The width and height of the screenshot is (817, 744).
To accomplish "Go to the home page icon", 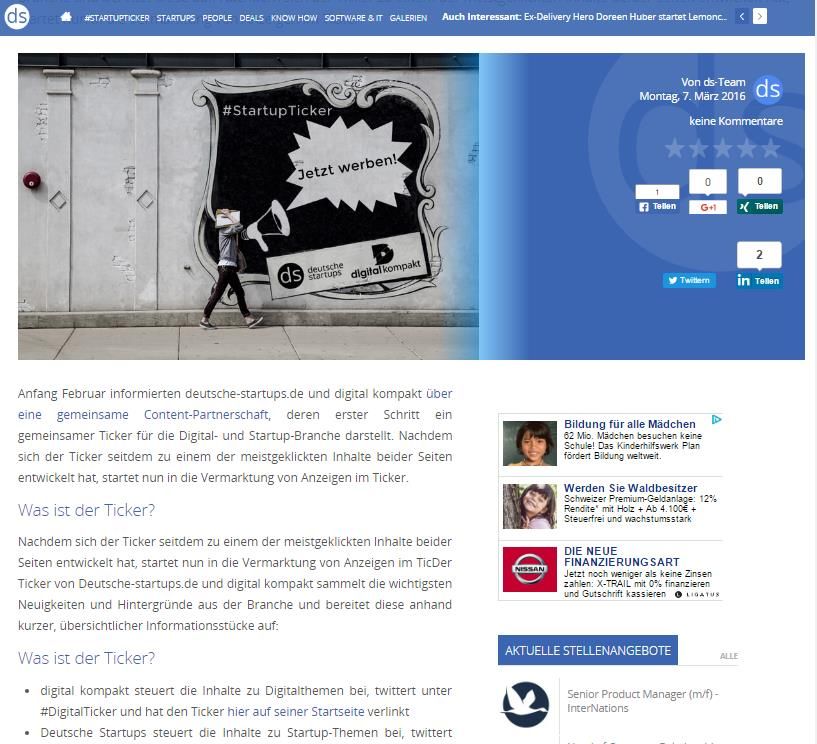I will [66, 17].
